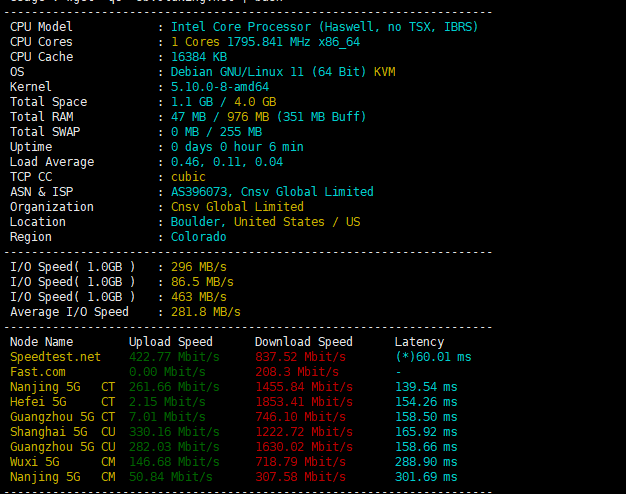Click the download speed 307.58 Mbit/s
Viewport: 626px width, 494px height.
(300, 477)
